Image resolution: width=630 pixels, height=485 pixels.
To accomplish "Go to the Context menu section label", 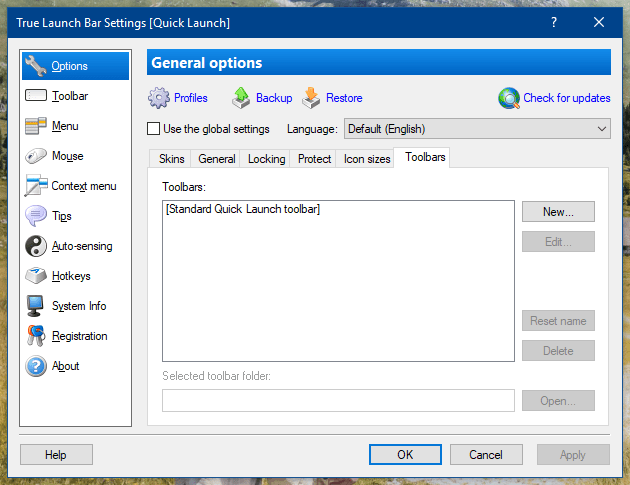I will (84, 186).
